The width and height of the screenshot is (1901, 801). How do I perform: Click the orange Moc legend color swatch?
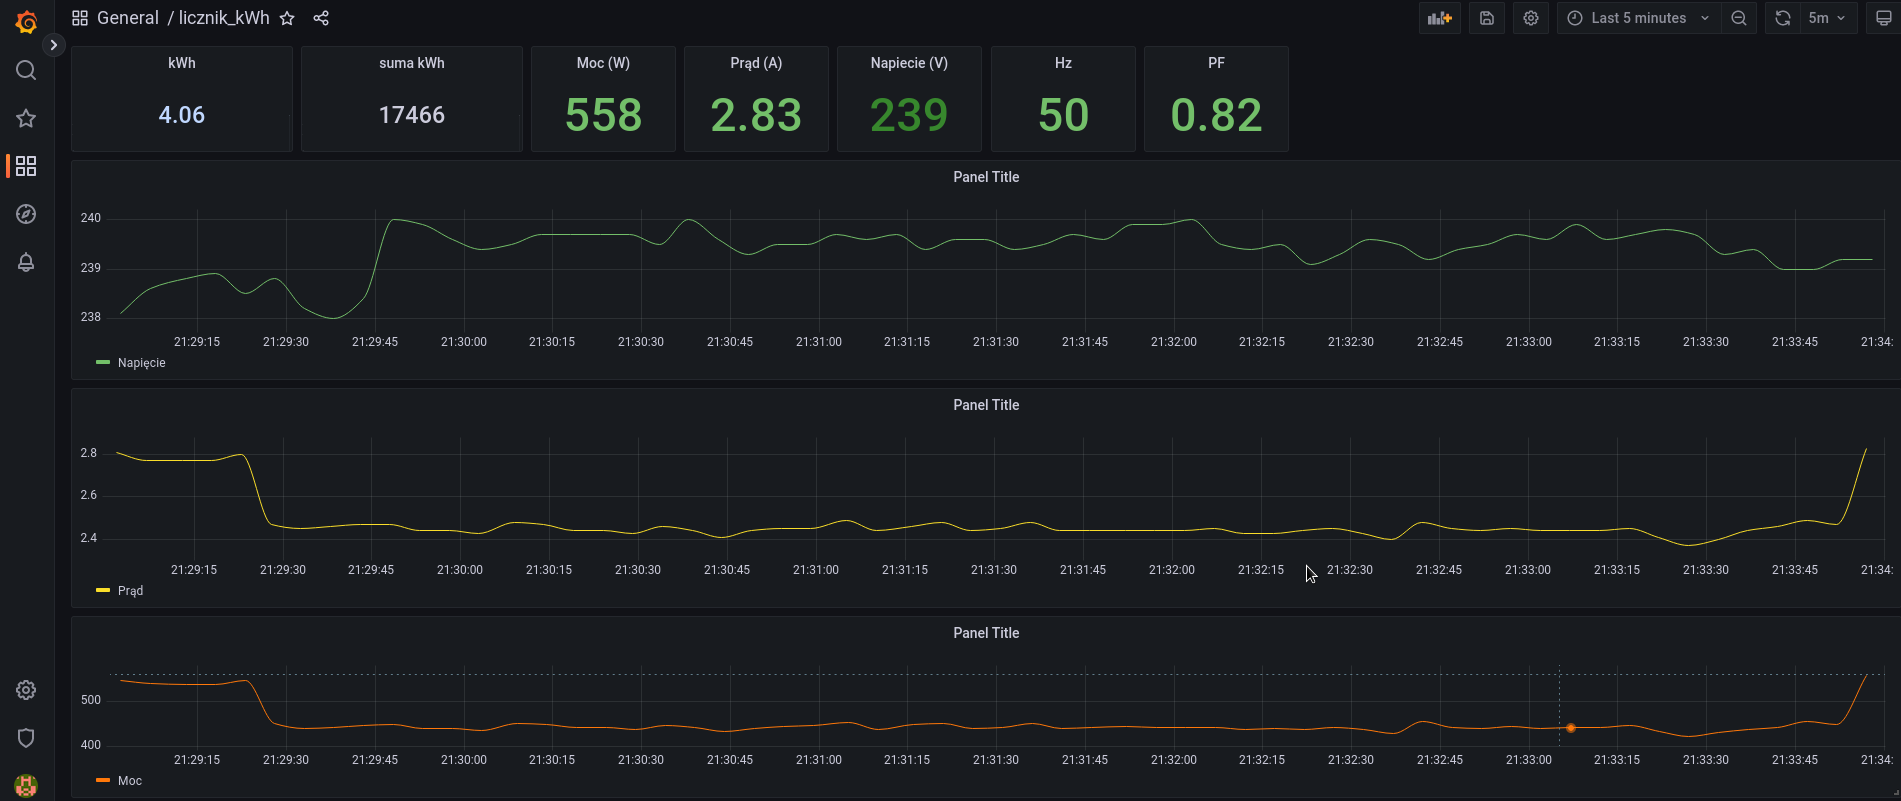point(102,780)
